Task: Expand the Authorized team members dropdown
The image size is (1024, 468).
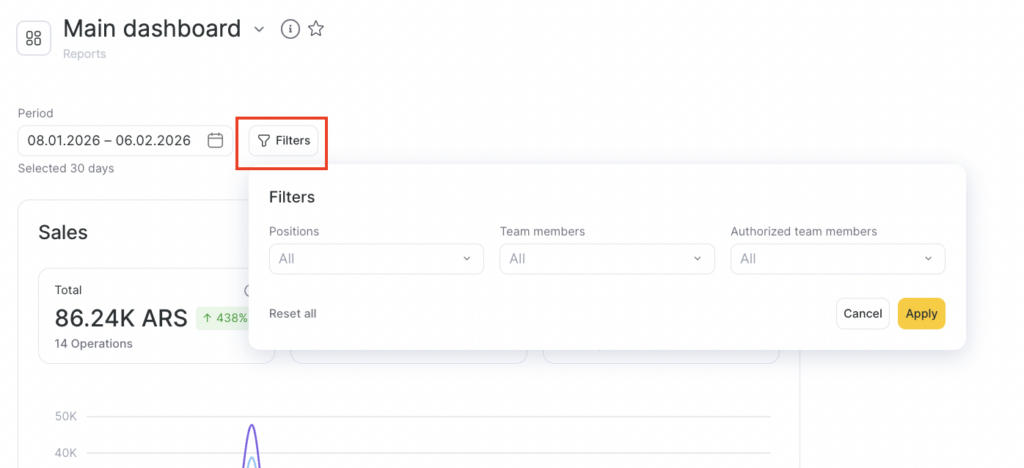Action: pyautogui.click(x=838, y=259)
